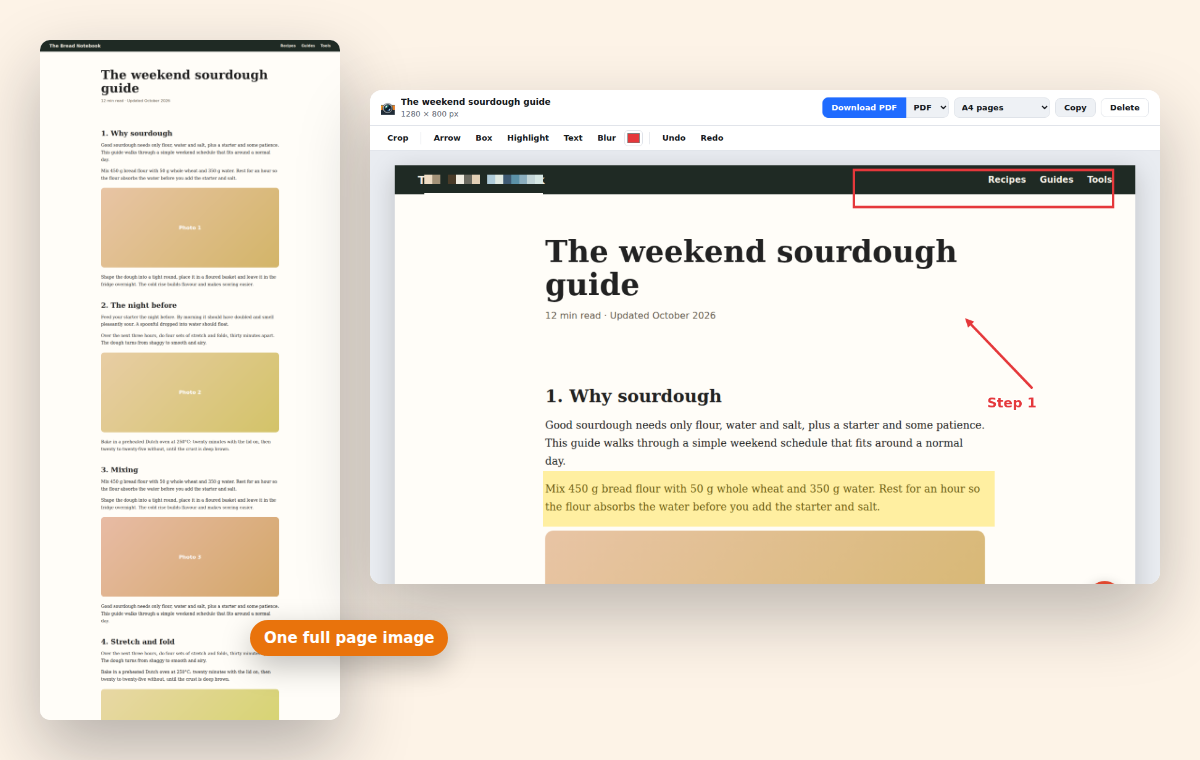Select the Arrow annotation tool
Viewport: 1200px width, 760px height.
coord(447,138)
